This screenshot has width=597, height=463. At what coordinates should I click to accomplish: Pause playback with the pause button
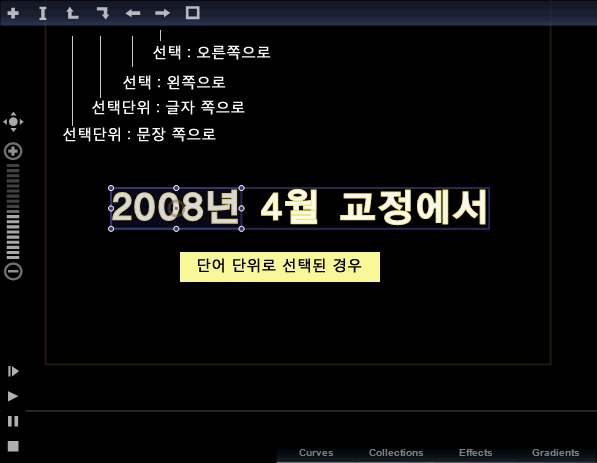[13, 421]
